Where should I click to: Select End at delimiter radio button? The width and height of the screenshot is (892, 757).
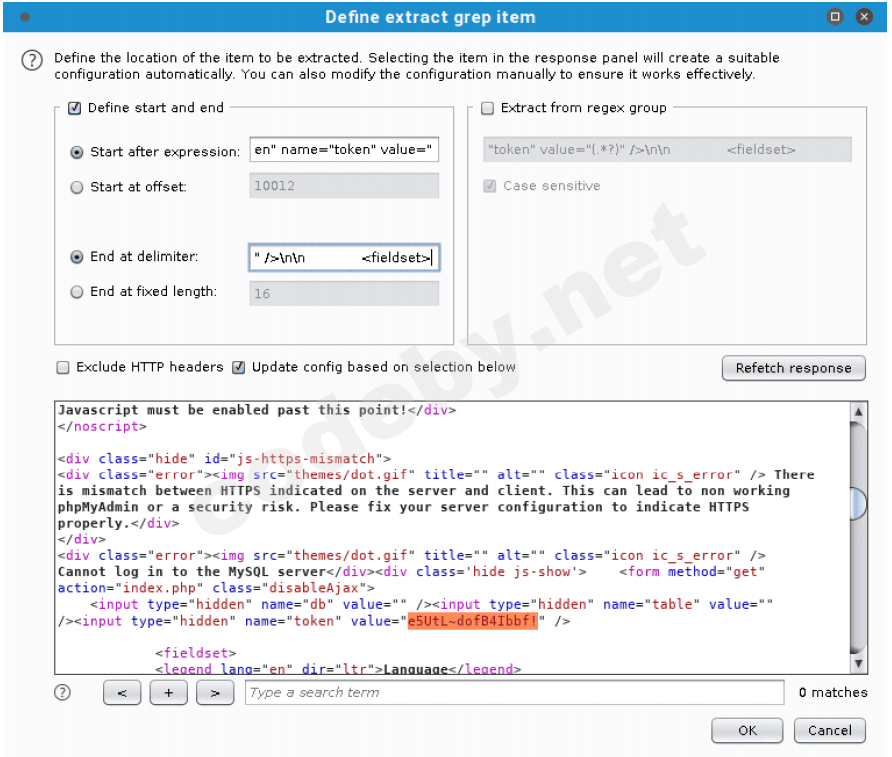[x=76, y=257]
